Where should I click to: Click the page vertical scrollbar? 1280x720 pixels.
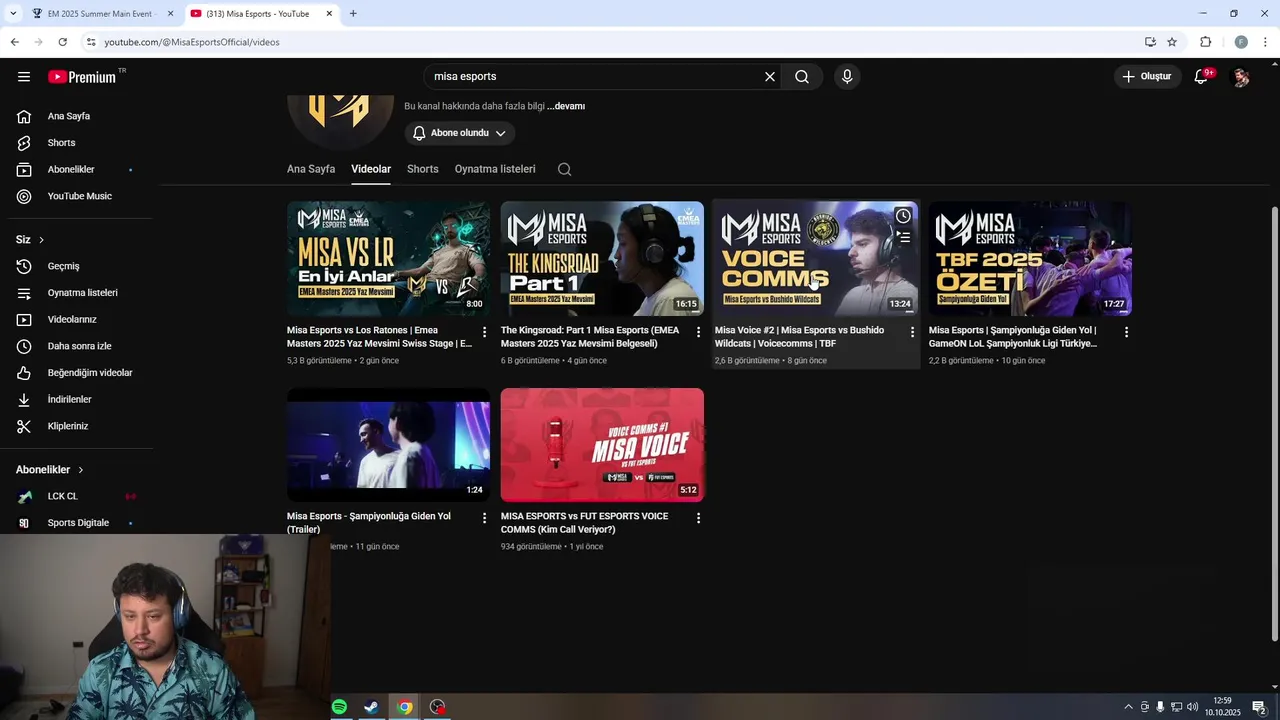point(1274,424)
